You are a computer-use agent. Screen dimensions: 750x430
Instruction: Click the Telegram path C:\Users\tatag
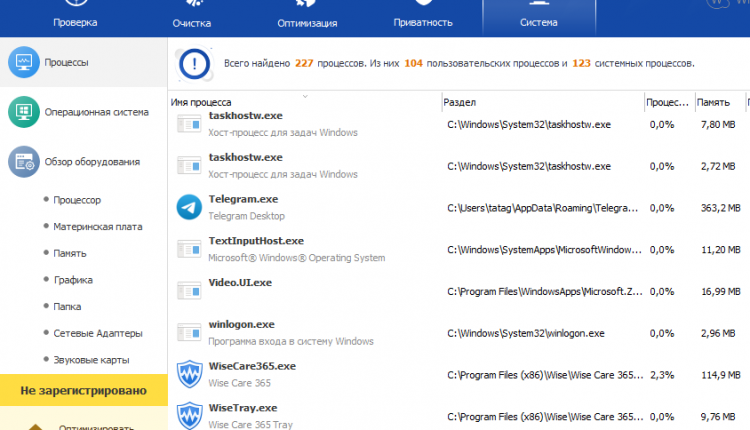[542, 208]
